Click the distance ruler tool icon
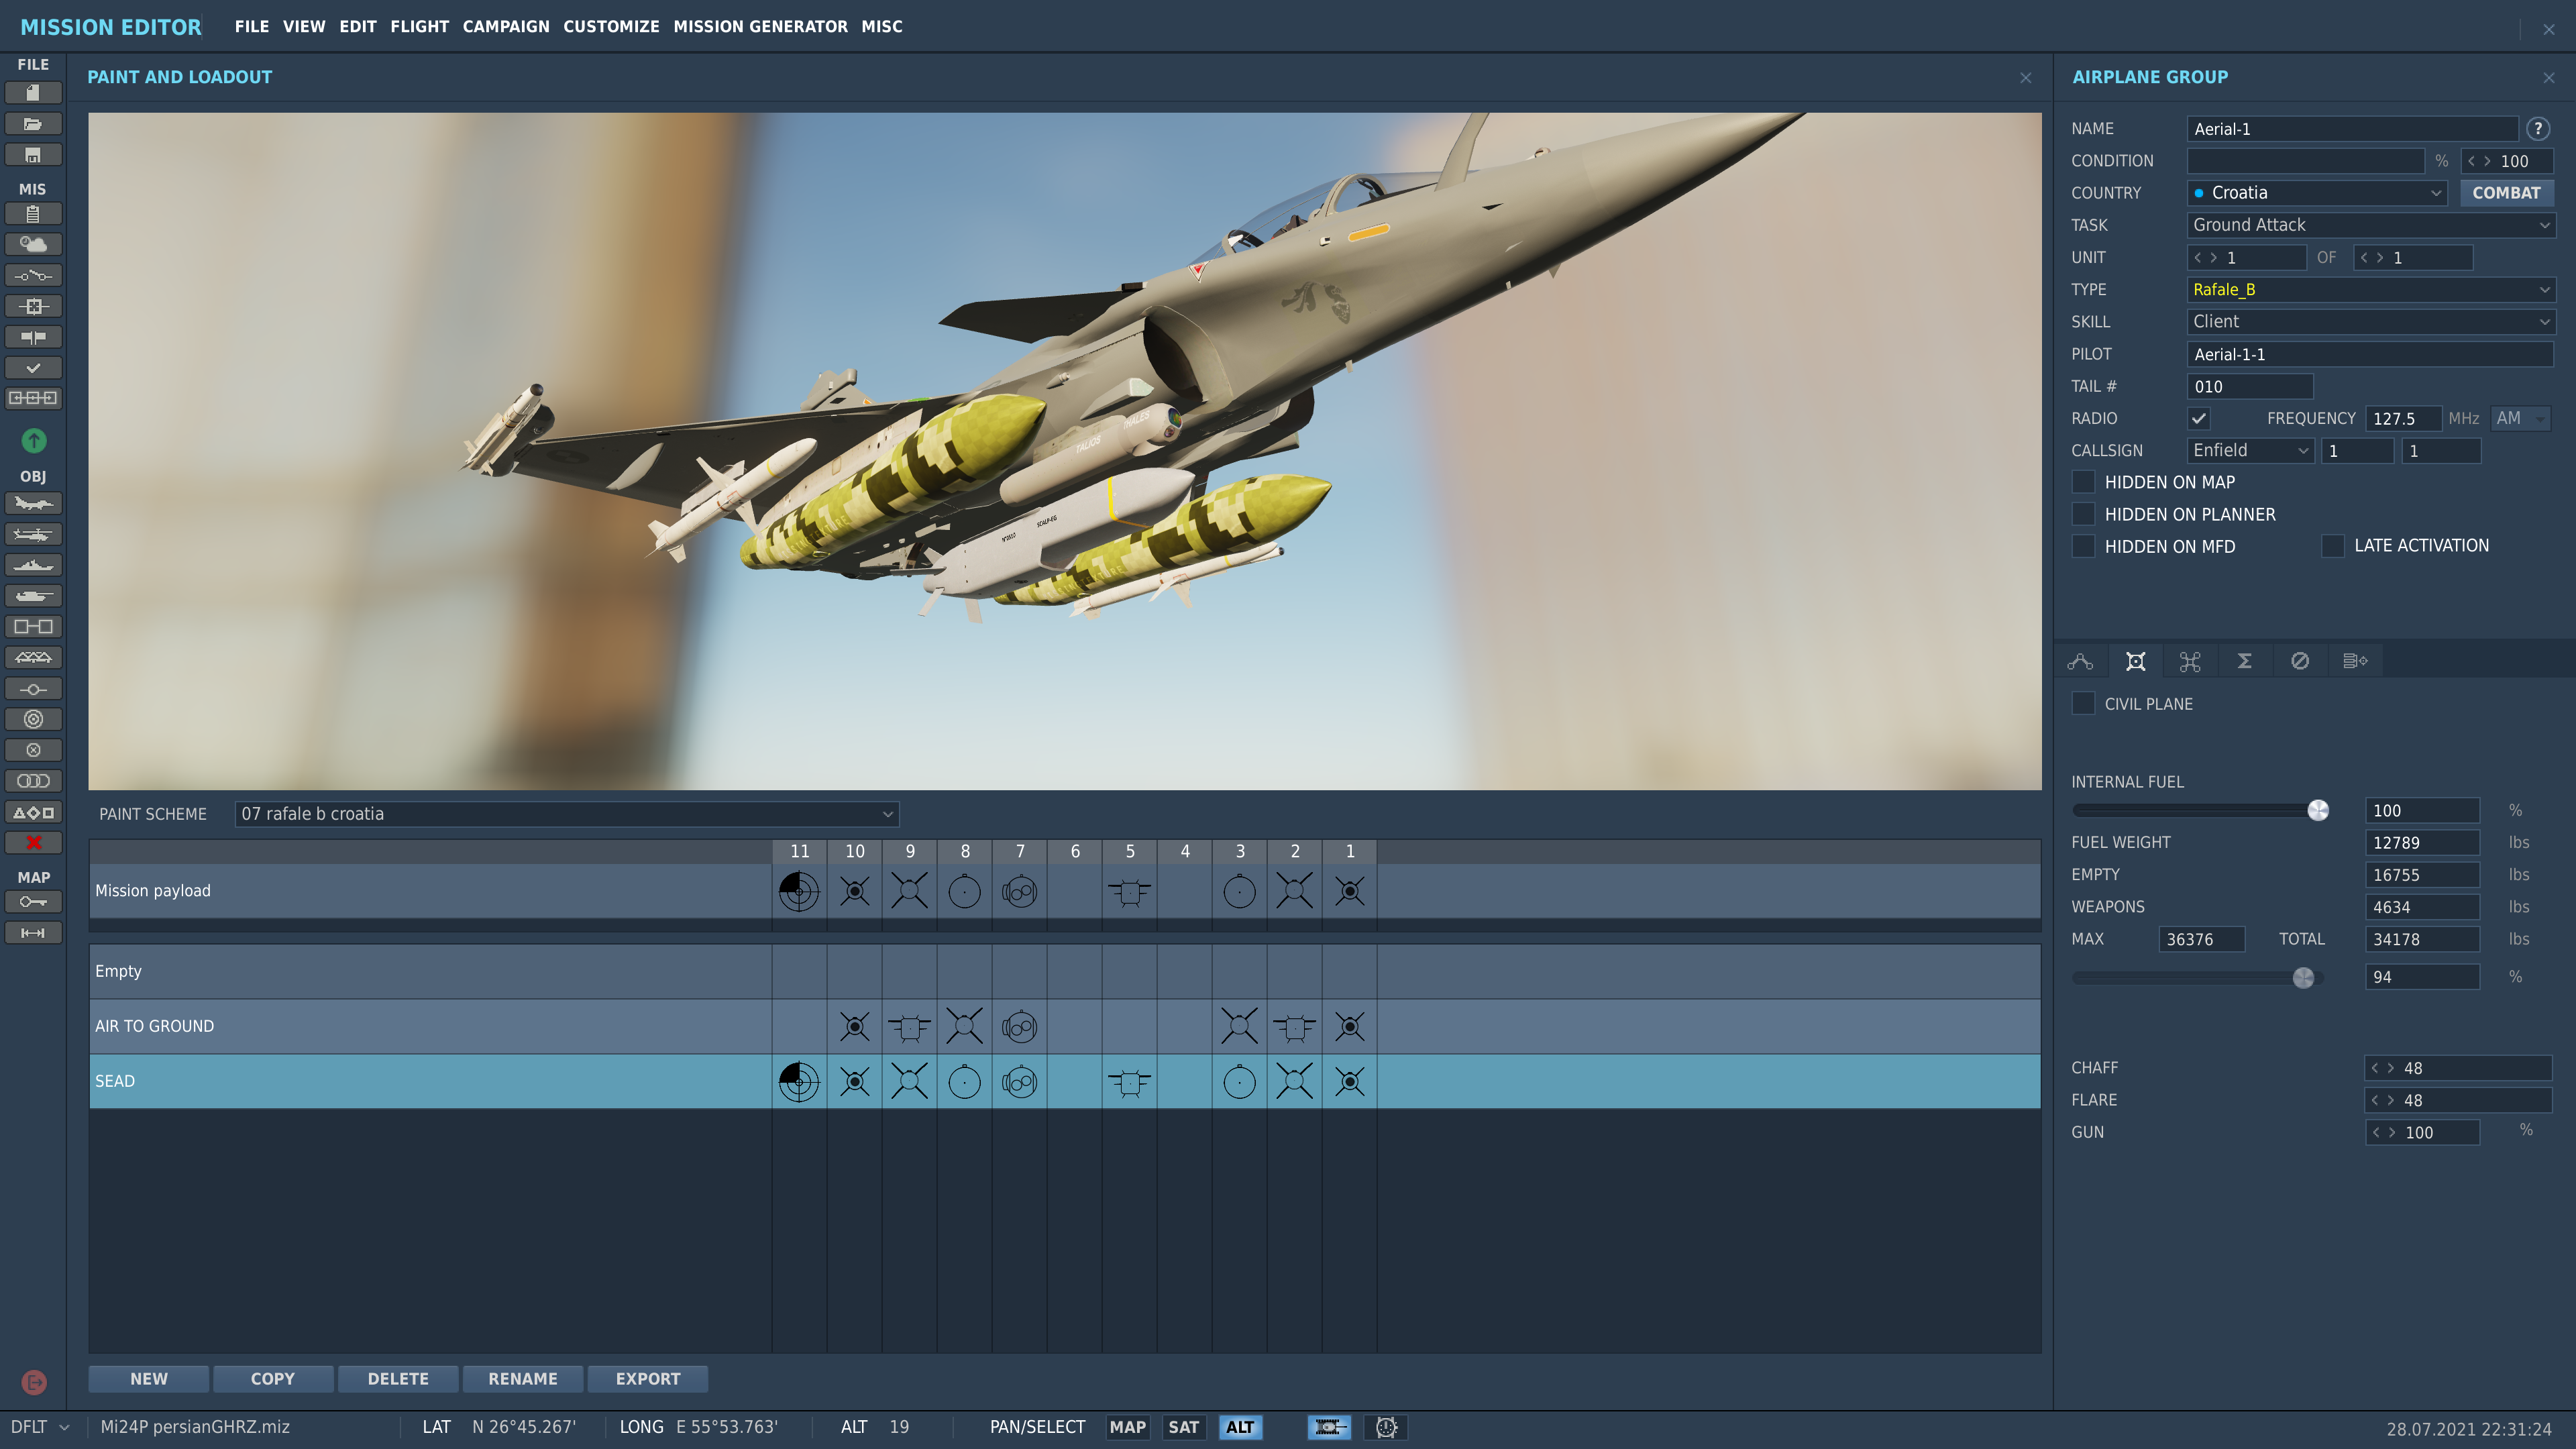 (33, 933)
